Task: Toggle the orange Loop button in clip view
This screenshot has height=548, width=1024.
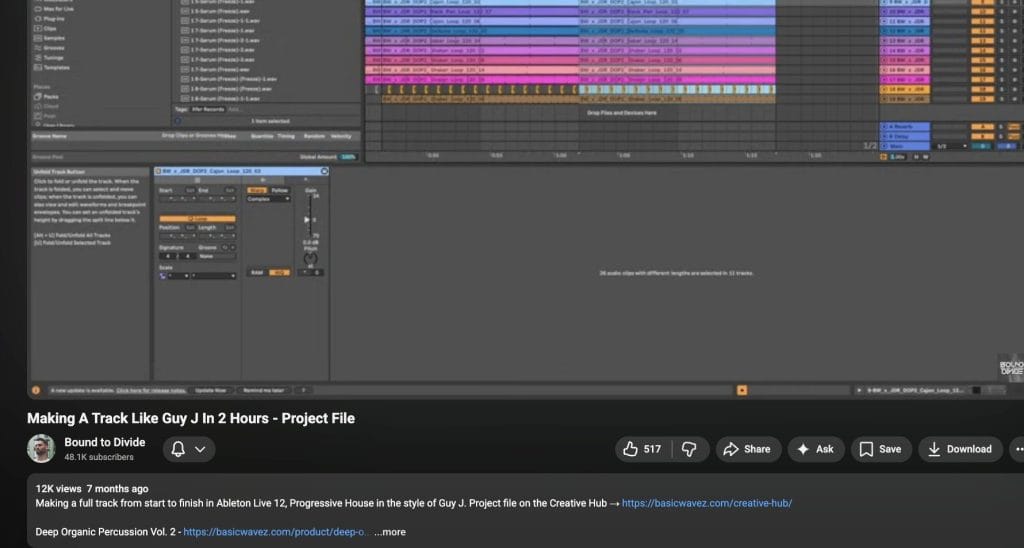Action: (x=197, y=218)
